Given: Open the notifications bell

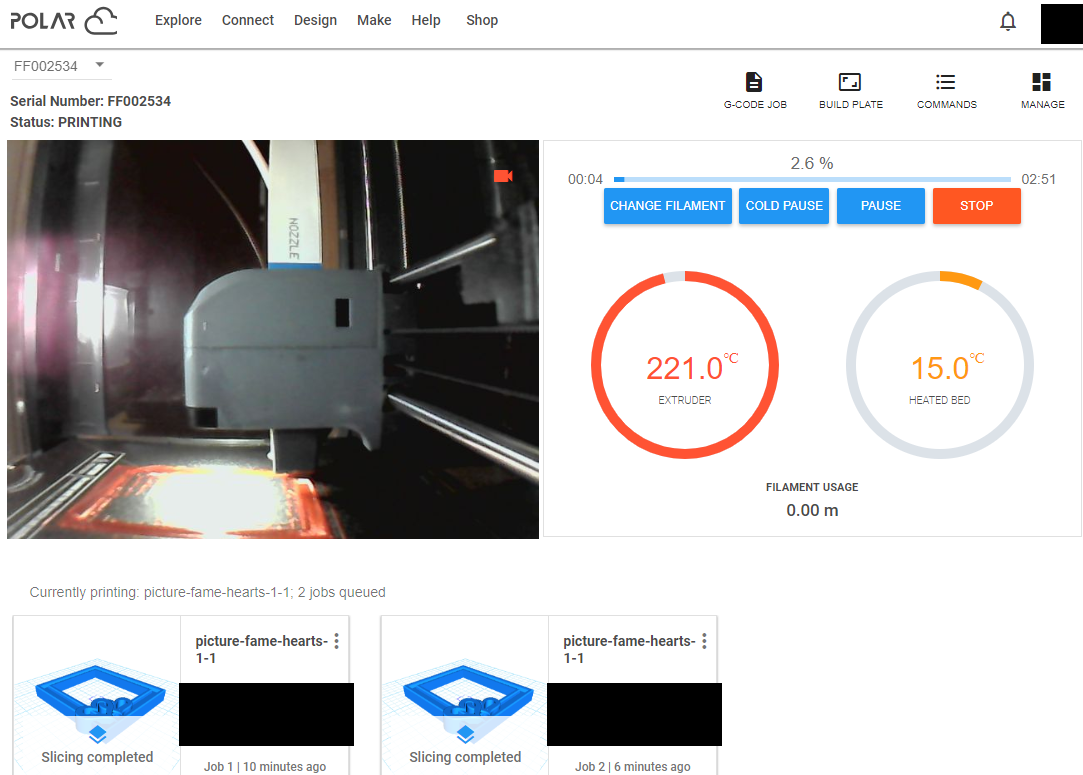Looking at the screenshot, I should (1008, 21).
